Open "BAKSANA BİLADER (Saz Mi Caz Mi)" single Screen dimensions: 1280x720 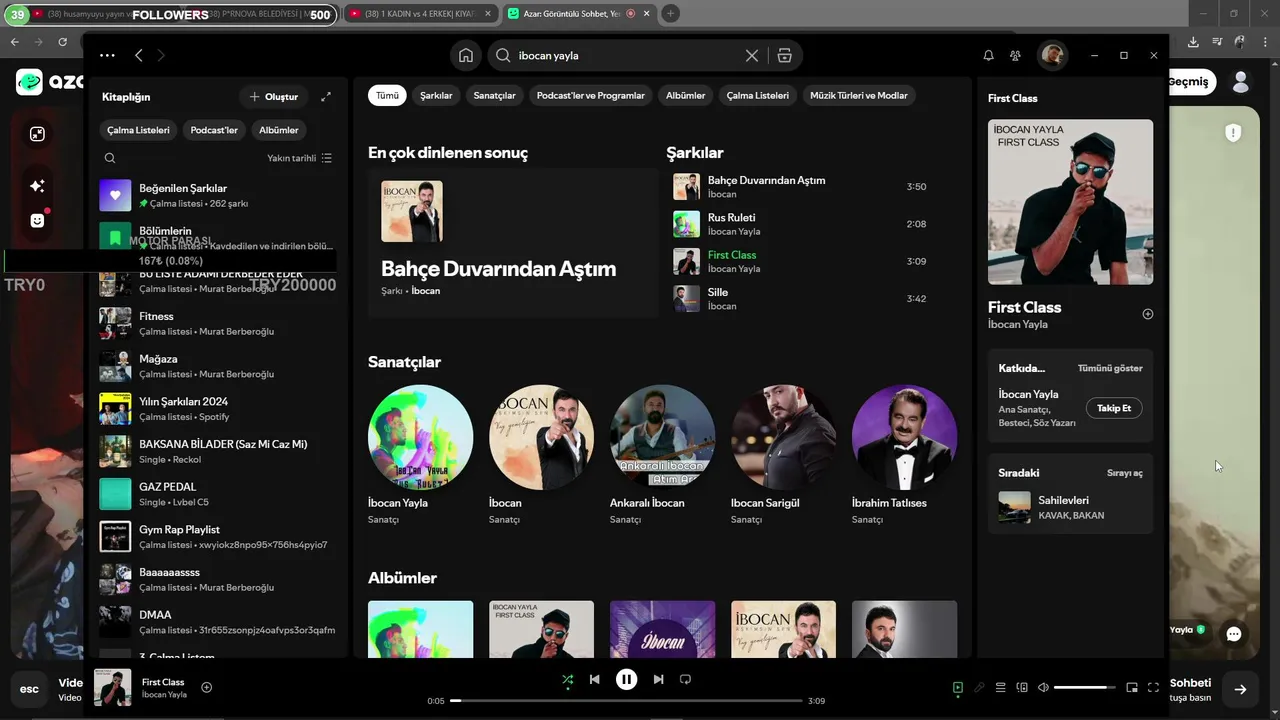(217, 451)
